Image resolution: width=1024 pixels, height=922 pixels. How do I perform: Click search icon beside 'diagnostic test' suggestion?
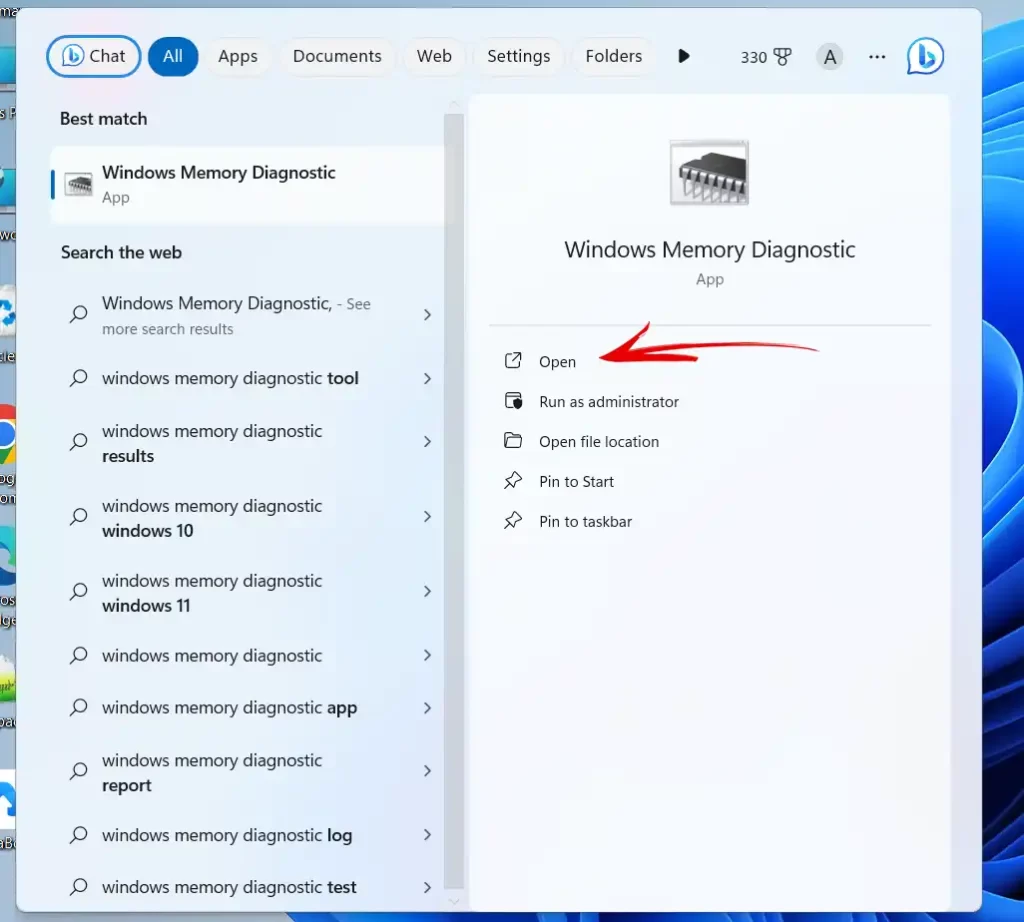(x=78, y=887)
